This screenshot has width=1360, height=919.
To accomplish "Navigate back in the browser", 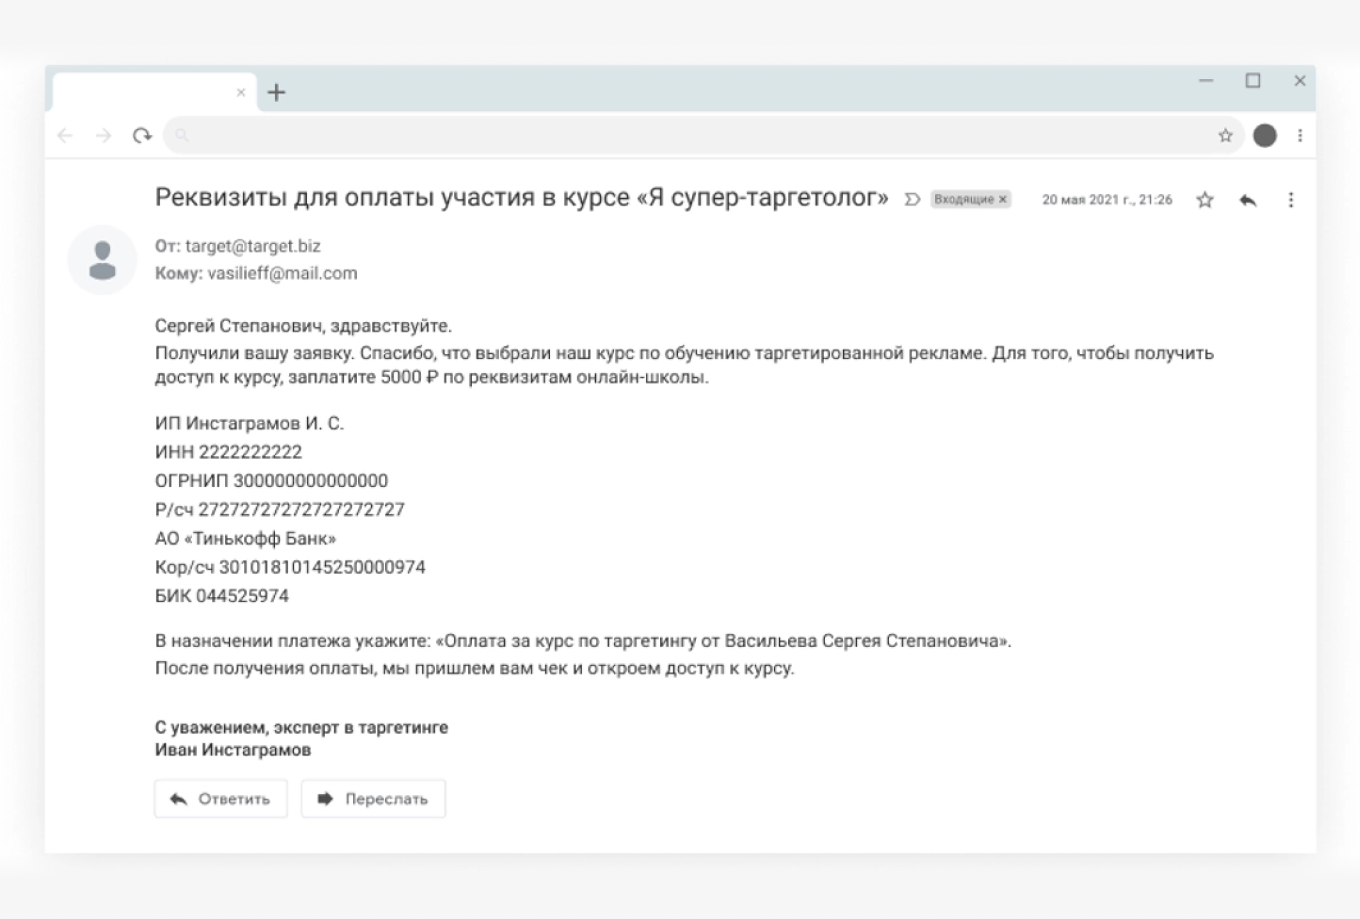I will (65, 133).
